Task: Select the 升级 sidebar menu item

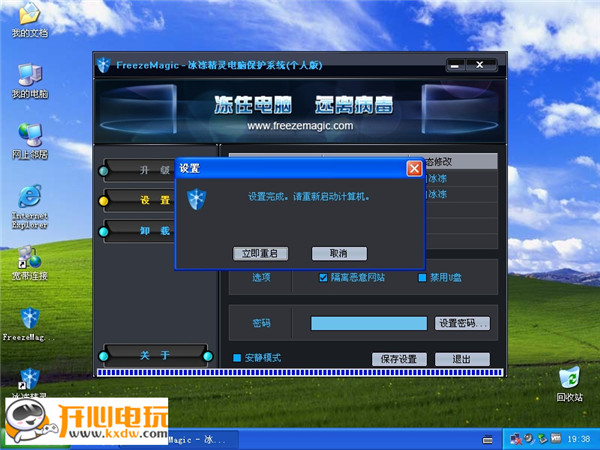Action: click(155, 169)
